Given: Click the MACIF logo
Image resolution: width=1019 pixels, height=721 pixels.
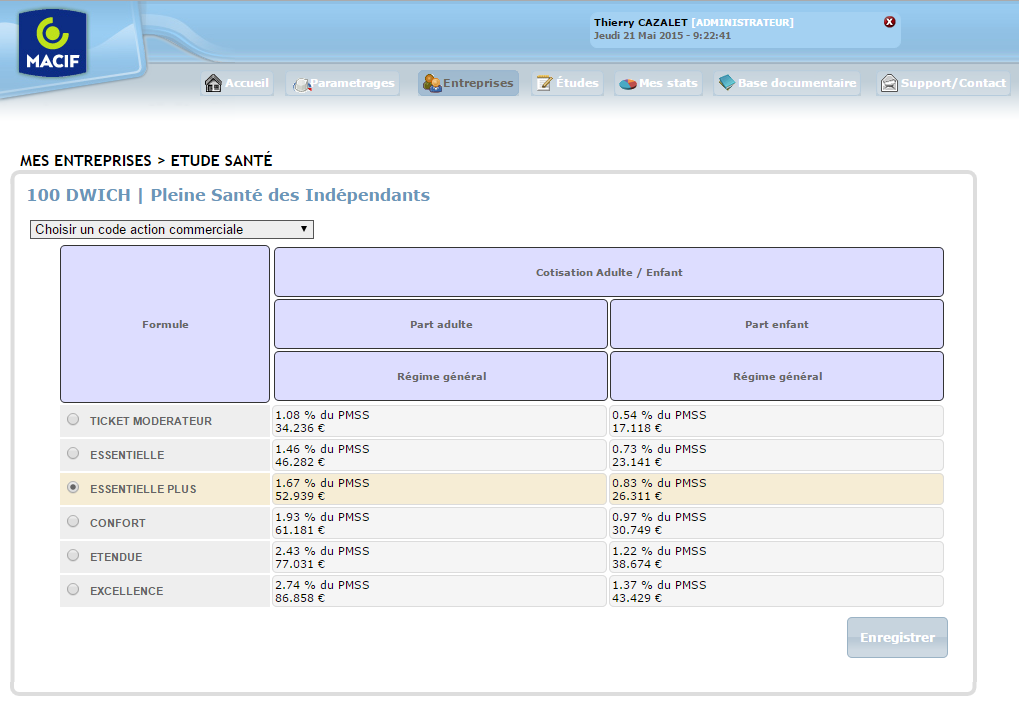Looking at the screenshot, I should coord(48,46).
